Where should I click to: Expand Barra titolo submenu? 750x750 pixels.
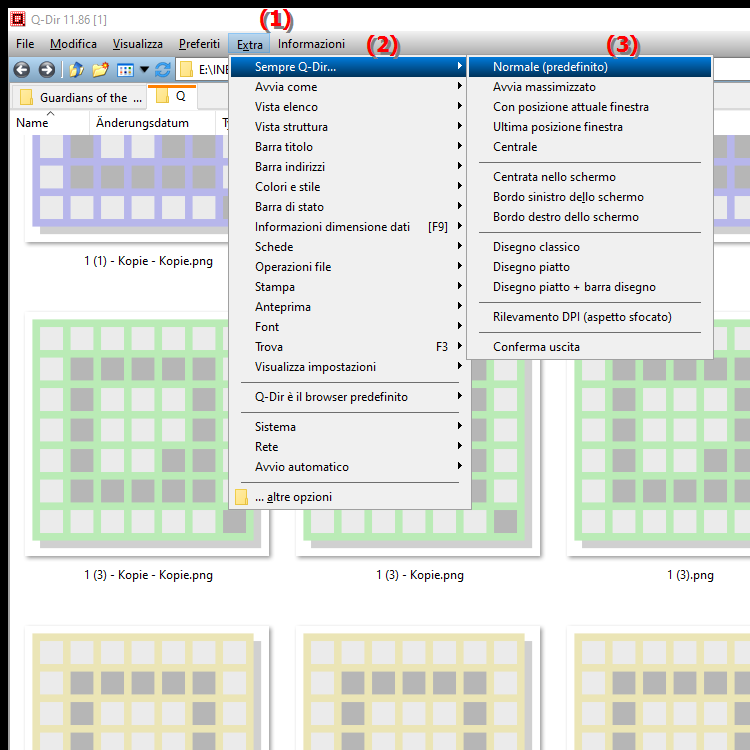(x=350, y=147)
